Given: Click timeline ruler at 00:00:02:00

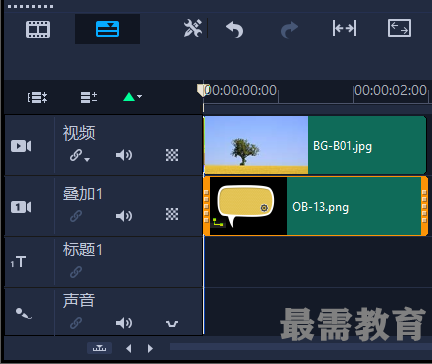Looking at the screenshot, I should [x=390, y=90].
